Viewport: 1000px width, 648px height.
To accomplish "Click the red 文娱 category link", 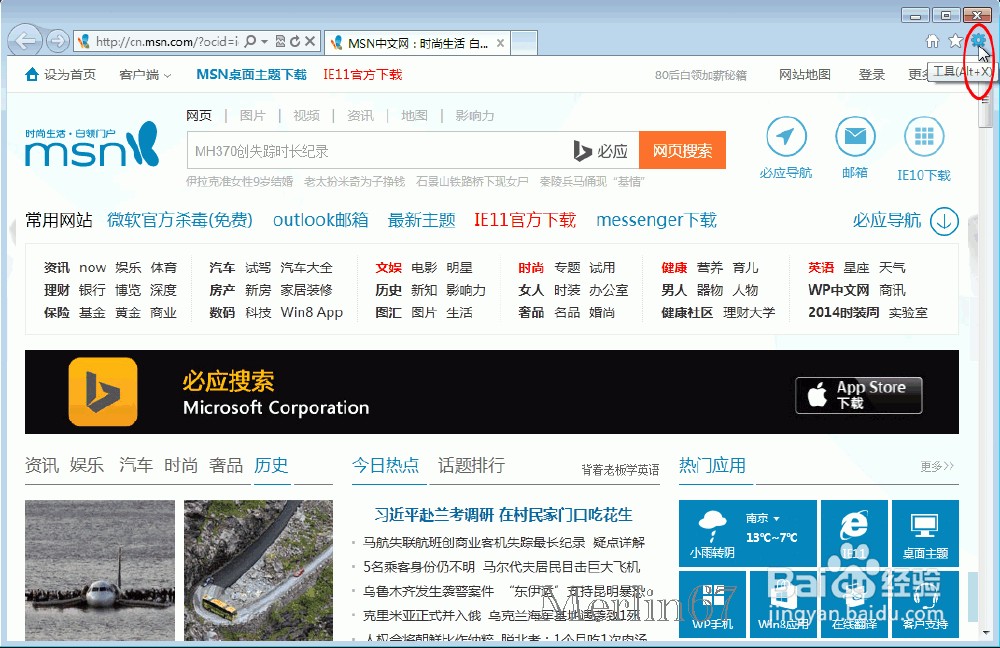I will [388, 267].
